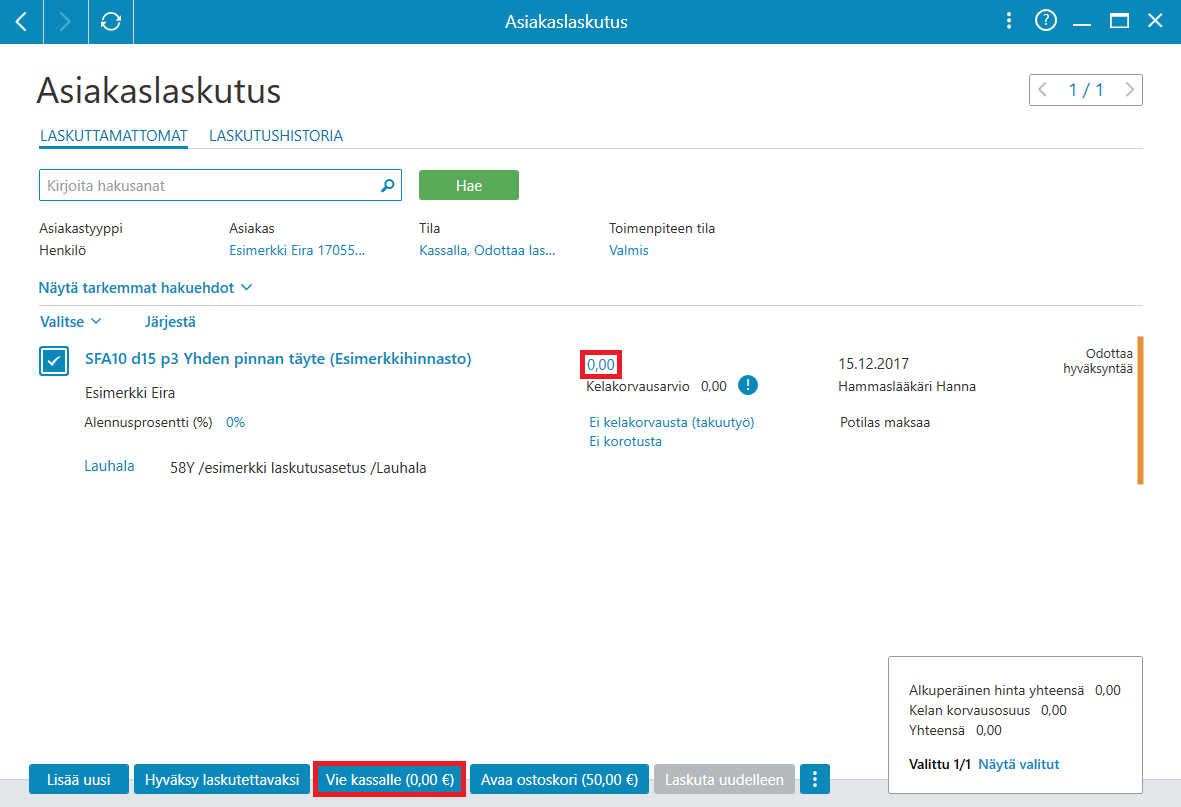Click the green Hae button
Screen dimensions: 1181x807
468,185
